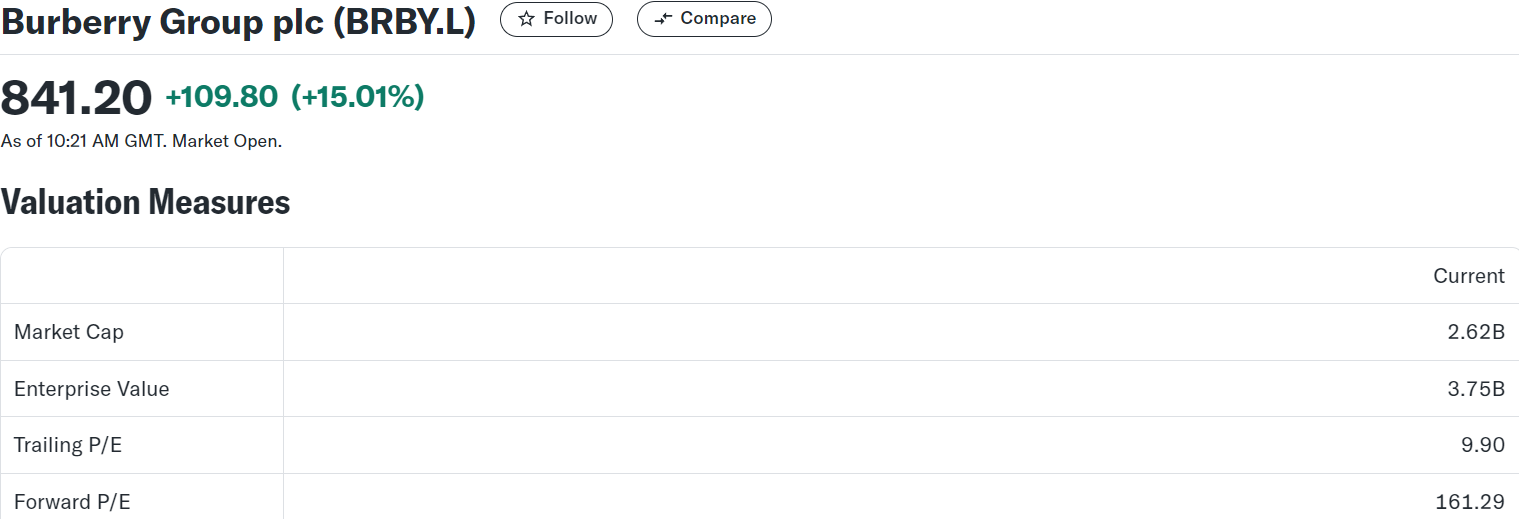Click the 2.62B market cap value

(1476, 332)
